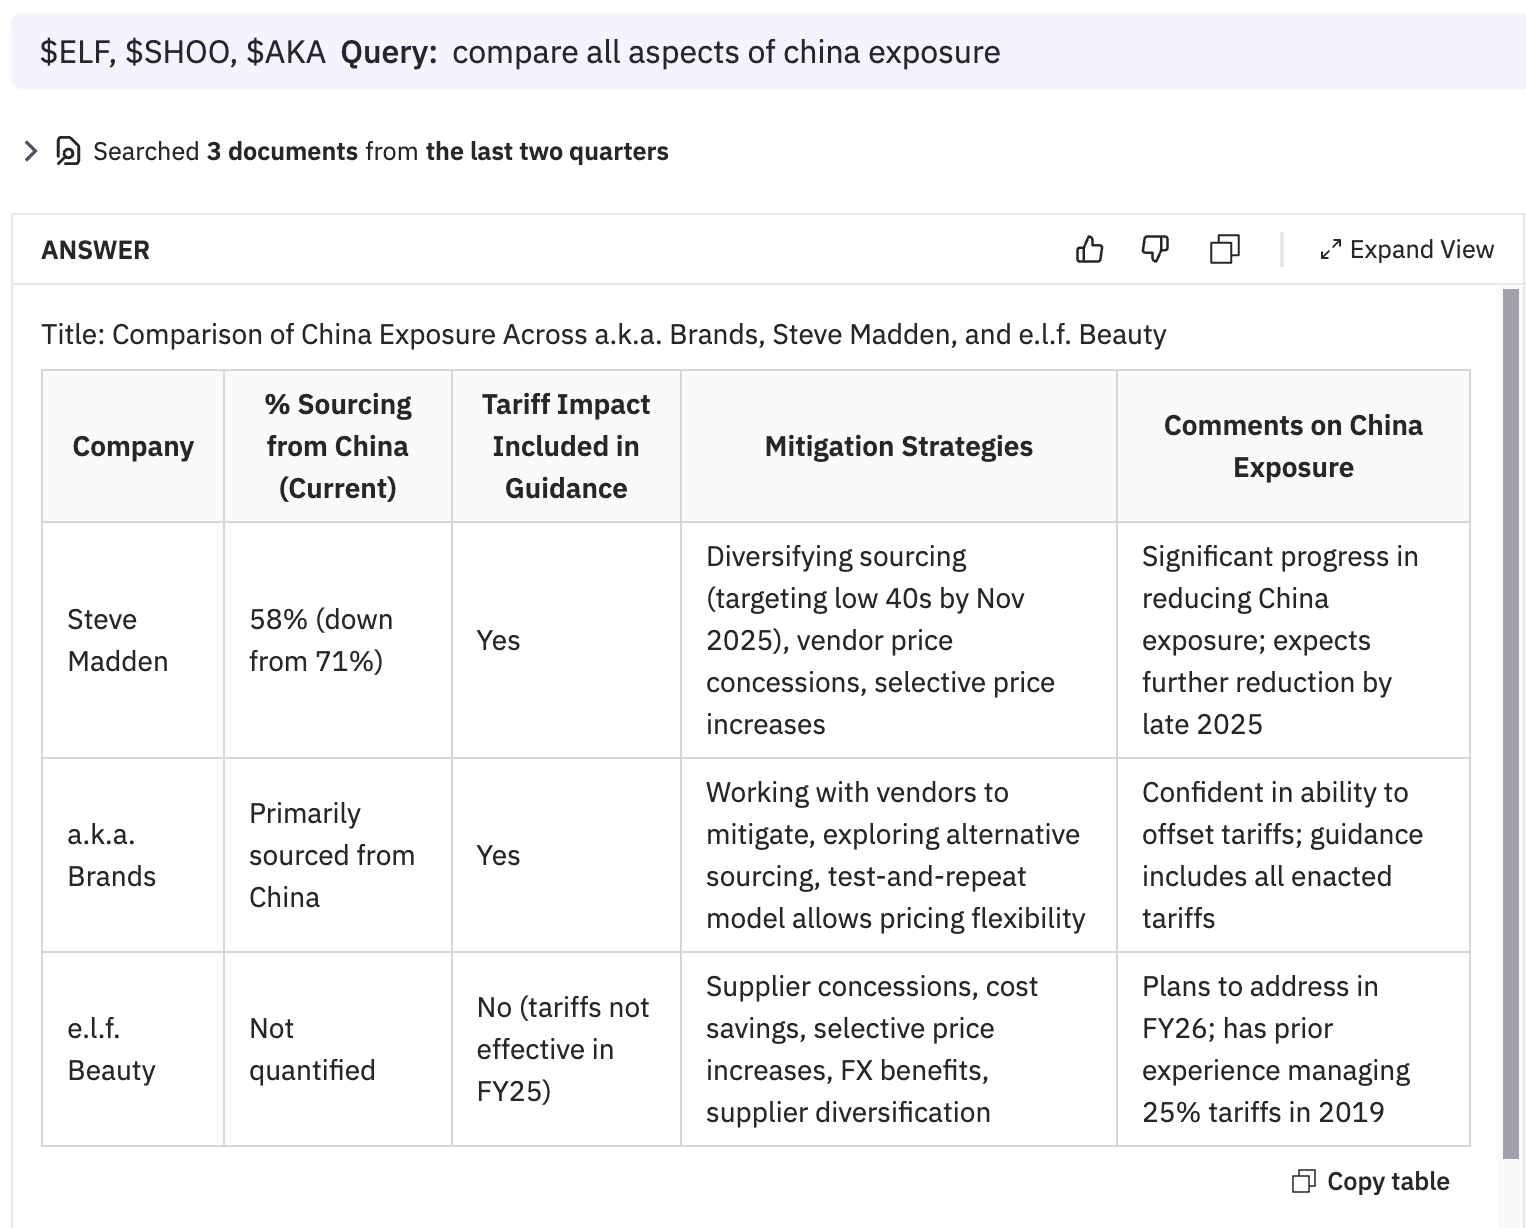Viewport: 1526px width, 1228px height.
Task: Click the Company column header
Action: [133, 446]
